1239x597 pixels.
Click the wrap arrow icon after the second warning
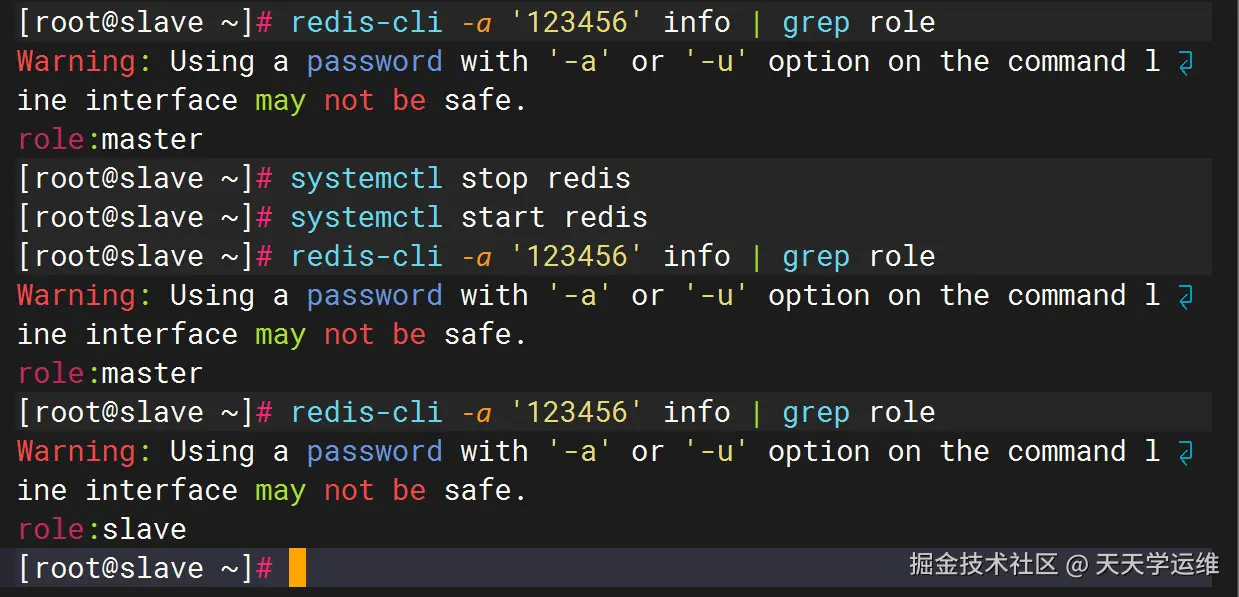[x=1186, y=297]
